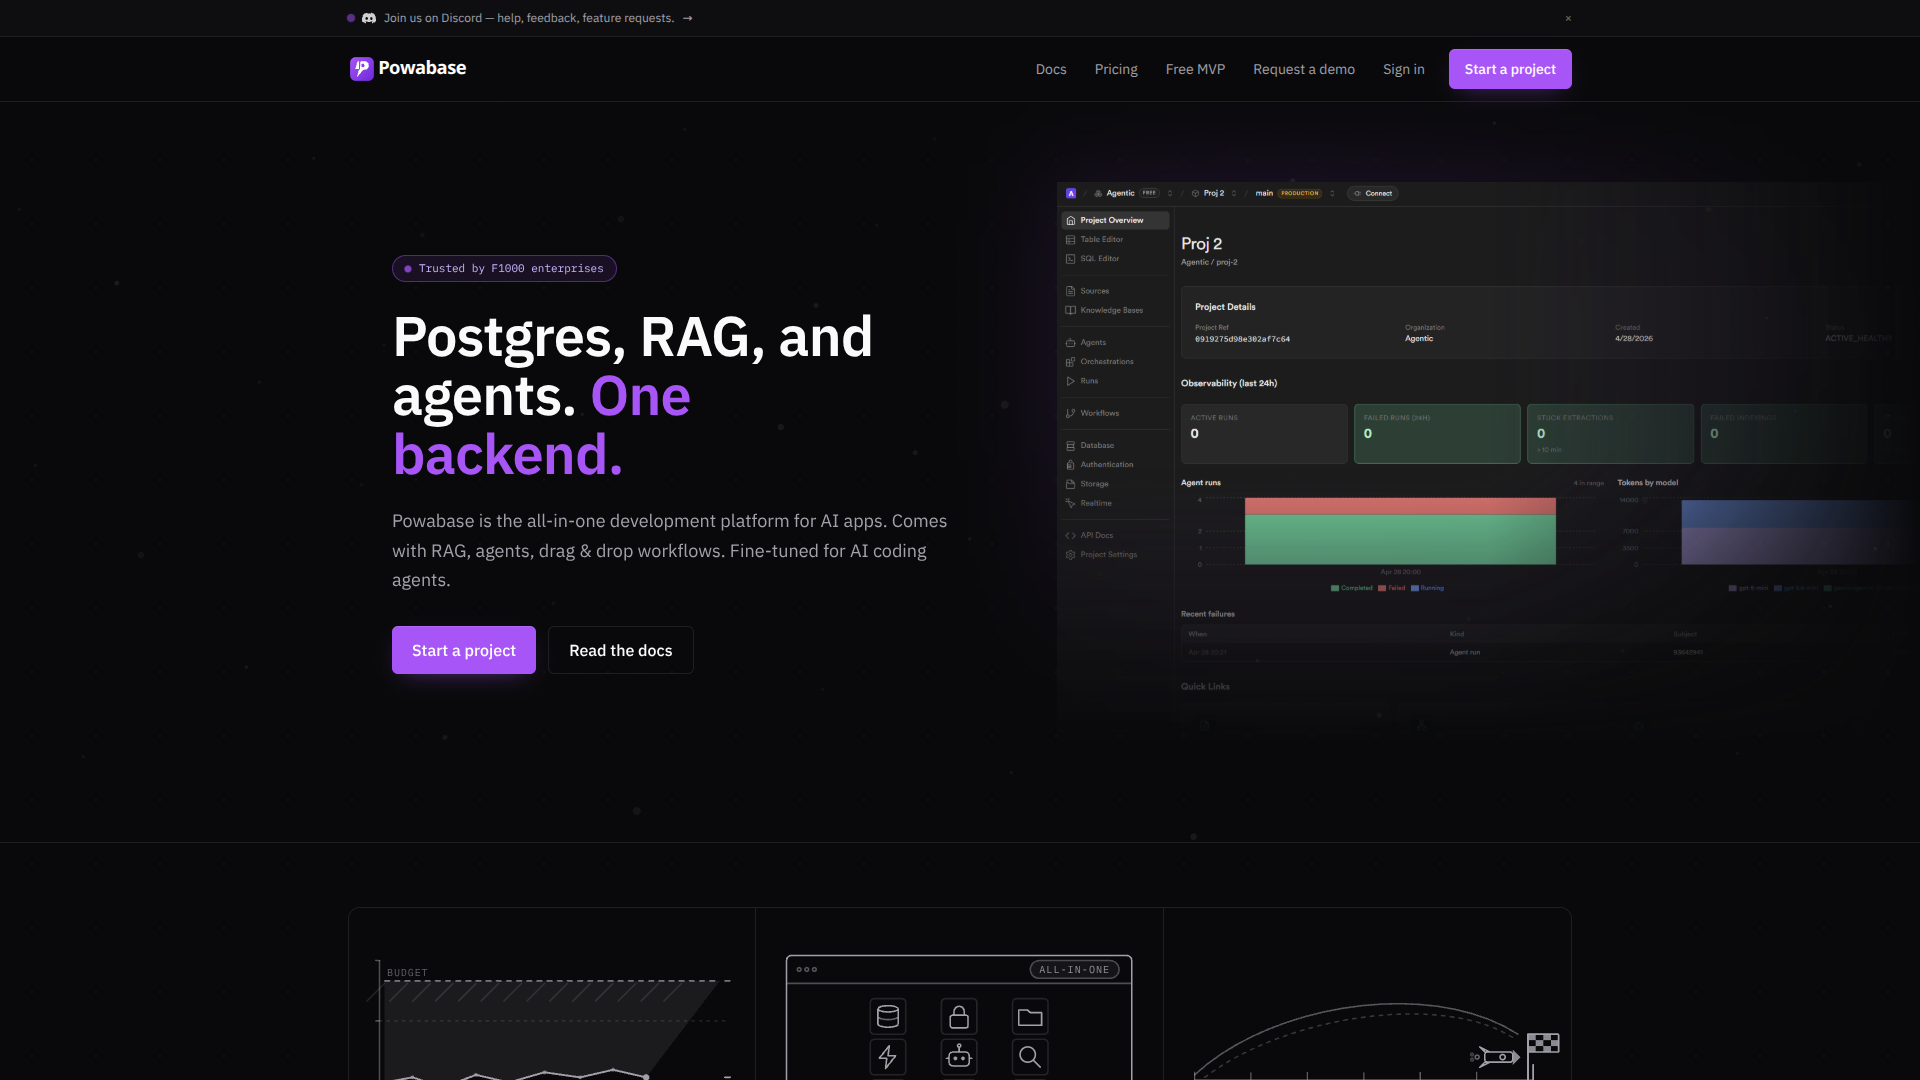Click the header Start a project button
Screen dimensions: 1920x1080
point(1510,69)
